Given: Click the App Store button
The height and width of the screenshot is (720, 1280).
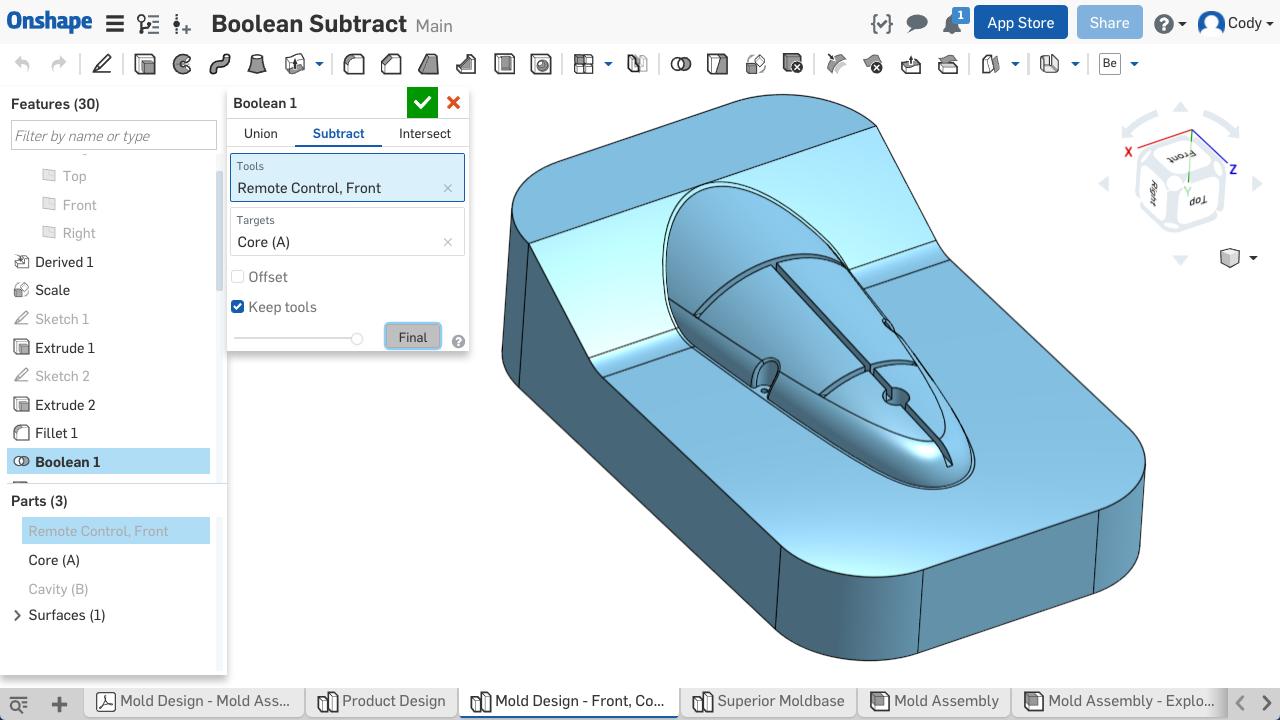Looking at the screenshot, I should pos(1020,23).
